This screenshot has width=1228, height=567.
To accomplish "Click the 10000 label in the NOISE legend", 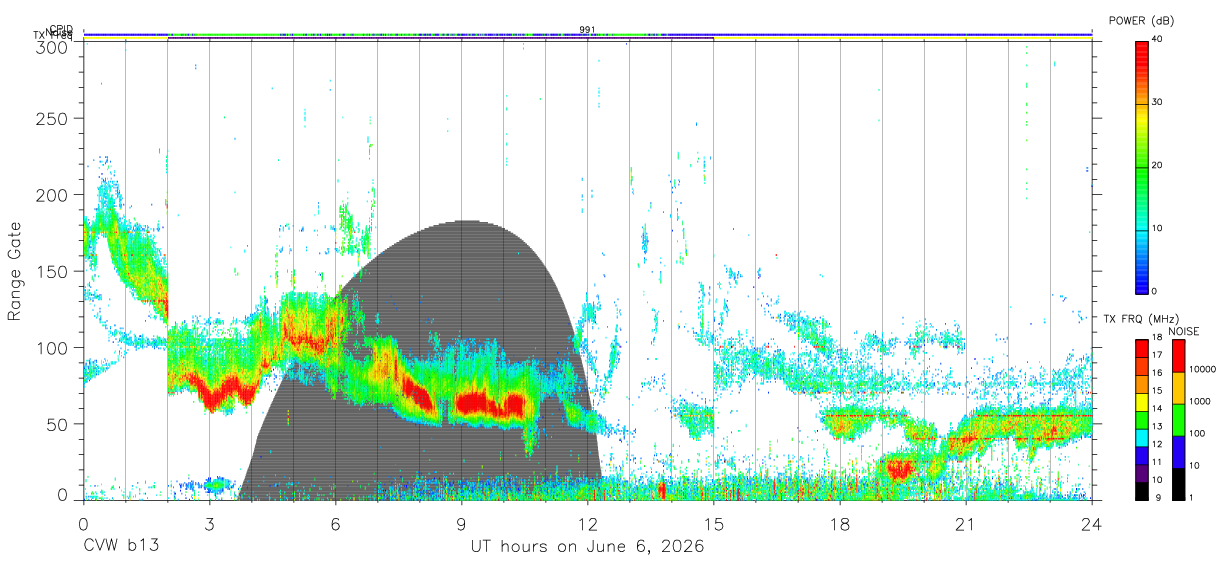I will (1202, 369).
